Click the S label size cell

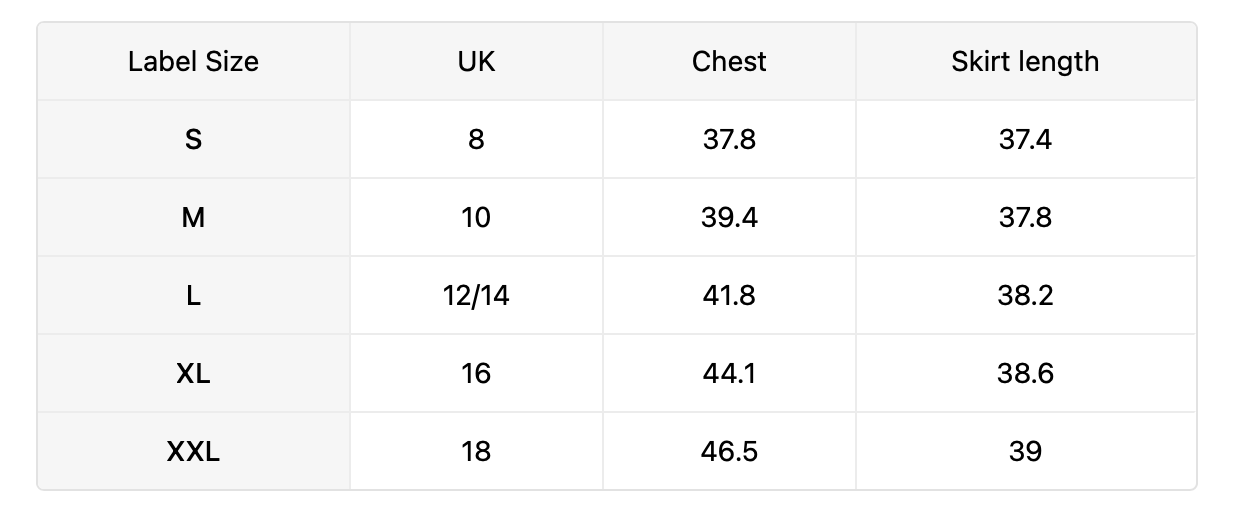tap(193, 139)
